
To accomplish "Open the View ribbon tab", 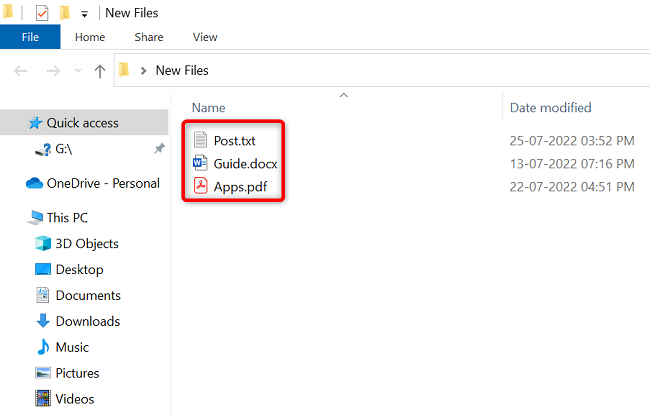I will (205, 37).
